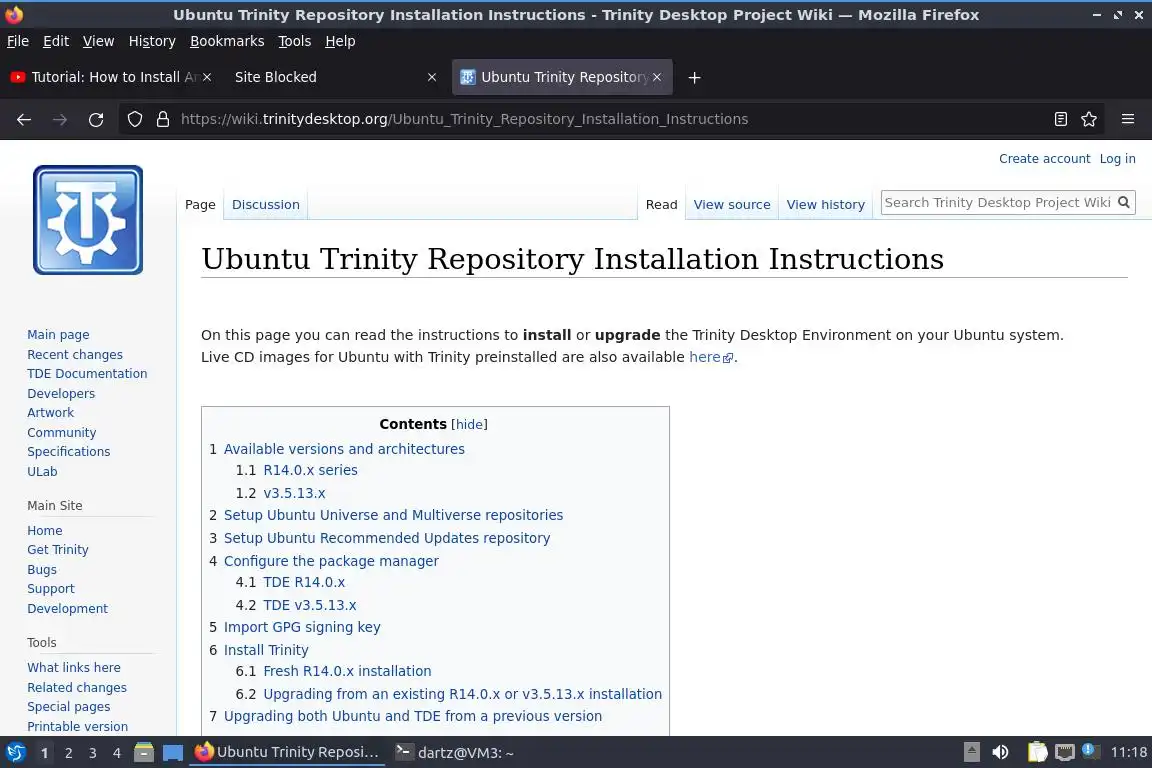
Task: Click the network monitor tray icon
Action: point(1064,752)
